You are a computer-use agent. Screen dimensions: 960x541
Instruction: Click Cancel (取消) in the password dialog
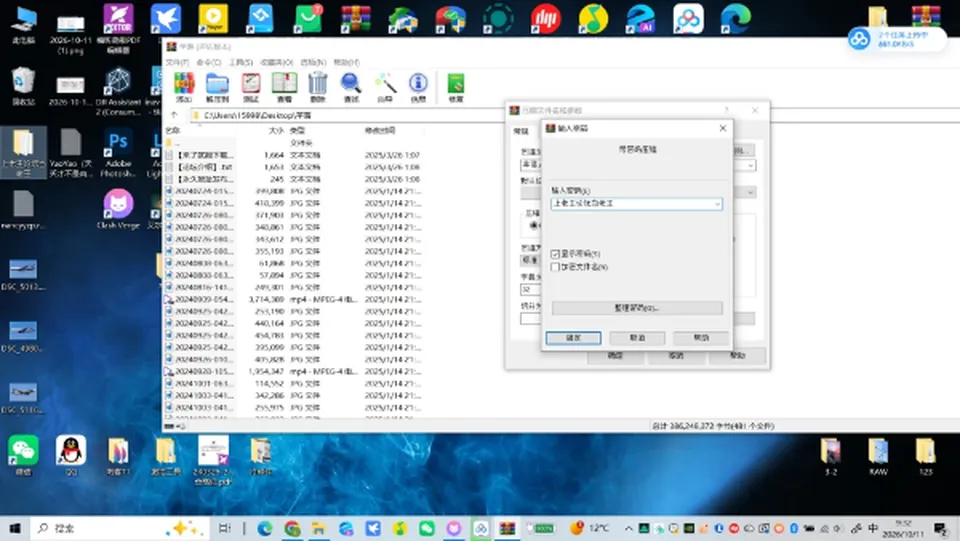637,338
